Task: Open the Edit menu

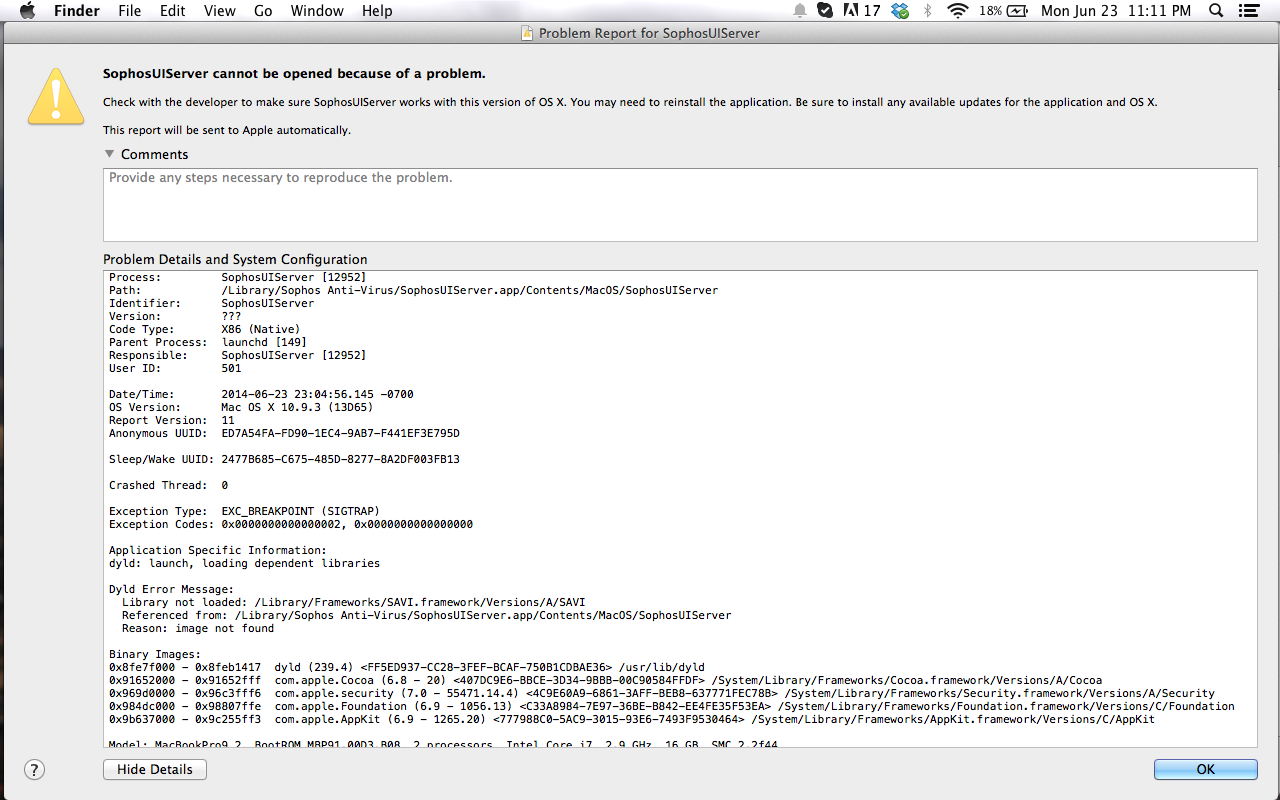Action: 173,11
